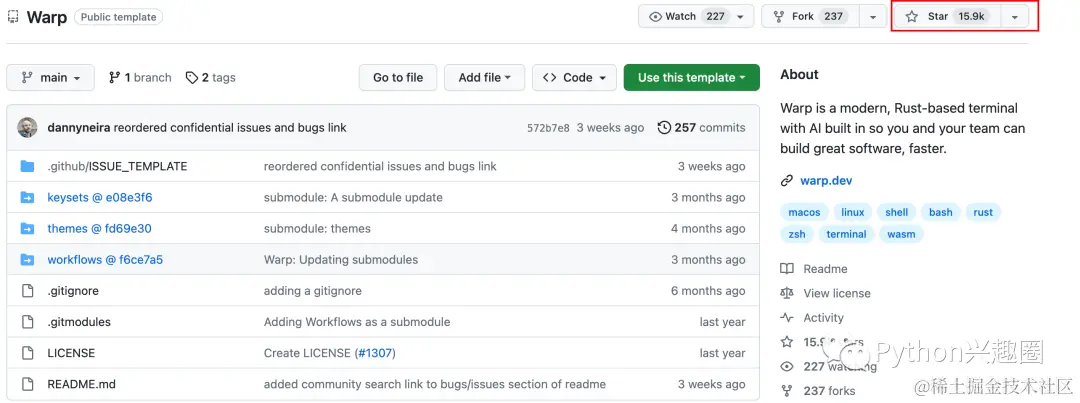Select the linux topic tag
This screenshot has height=403, width=1080.
pos(853,213)
